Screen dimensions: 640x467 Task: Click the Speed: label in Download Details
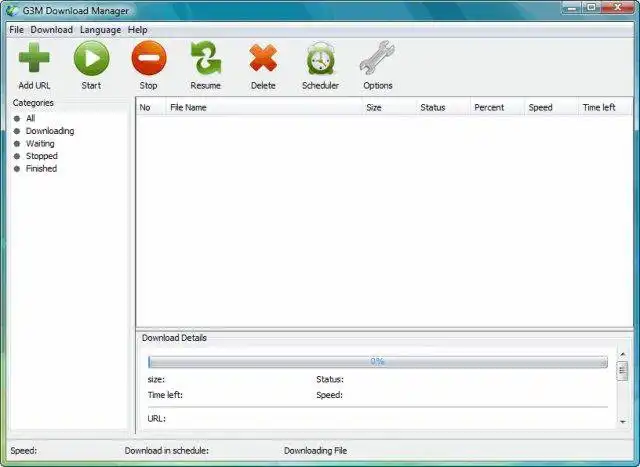point(329,395)
